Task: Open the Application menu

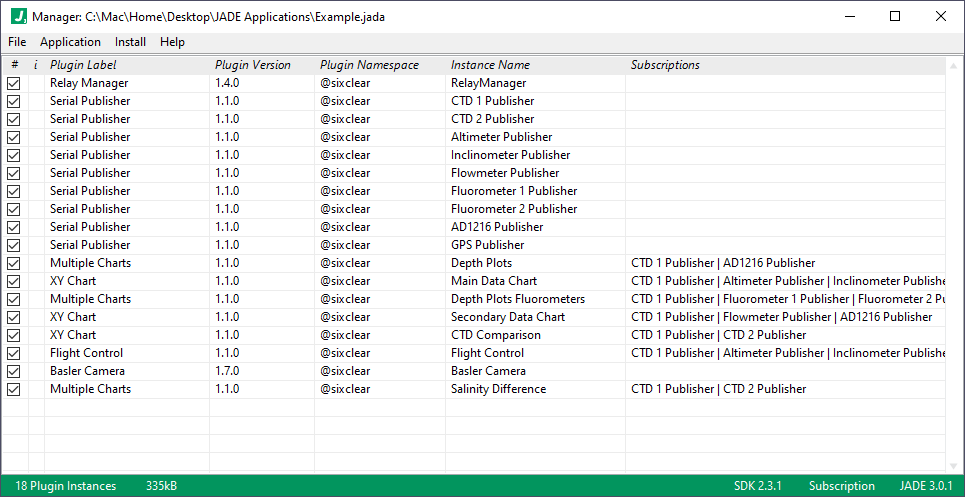Action: (x=70, y=42)
